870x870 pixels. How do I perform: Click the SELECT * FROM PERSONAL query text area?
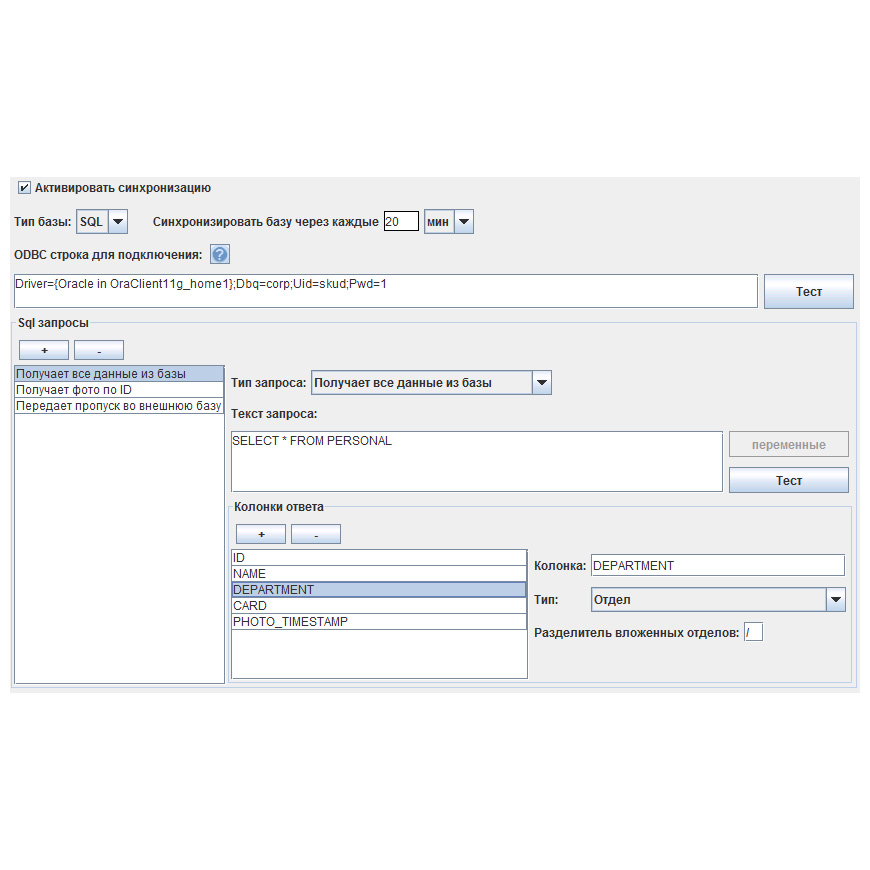click(475, 461)
